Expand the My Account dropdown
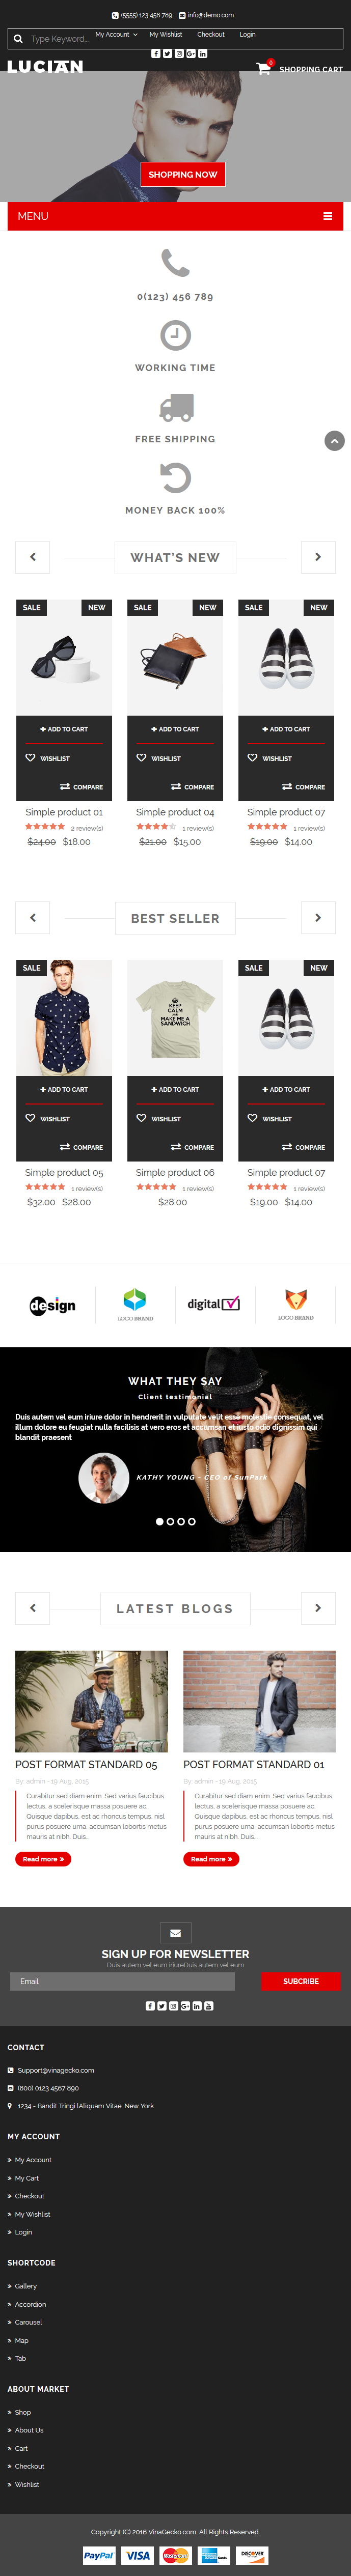Screen dimensions: 351x2576 point(116,35)
